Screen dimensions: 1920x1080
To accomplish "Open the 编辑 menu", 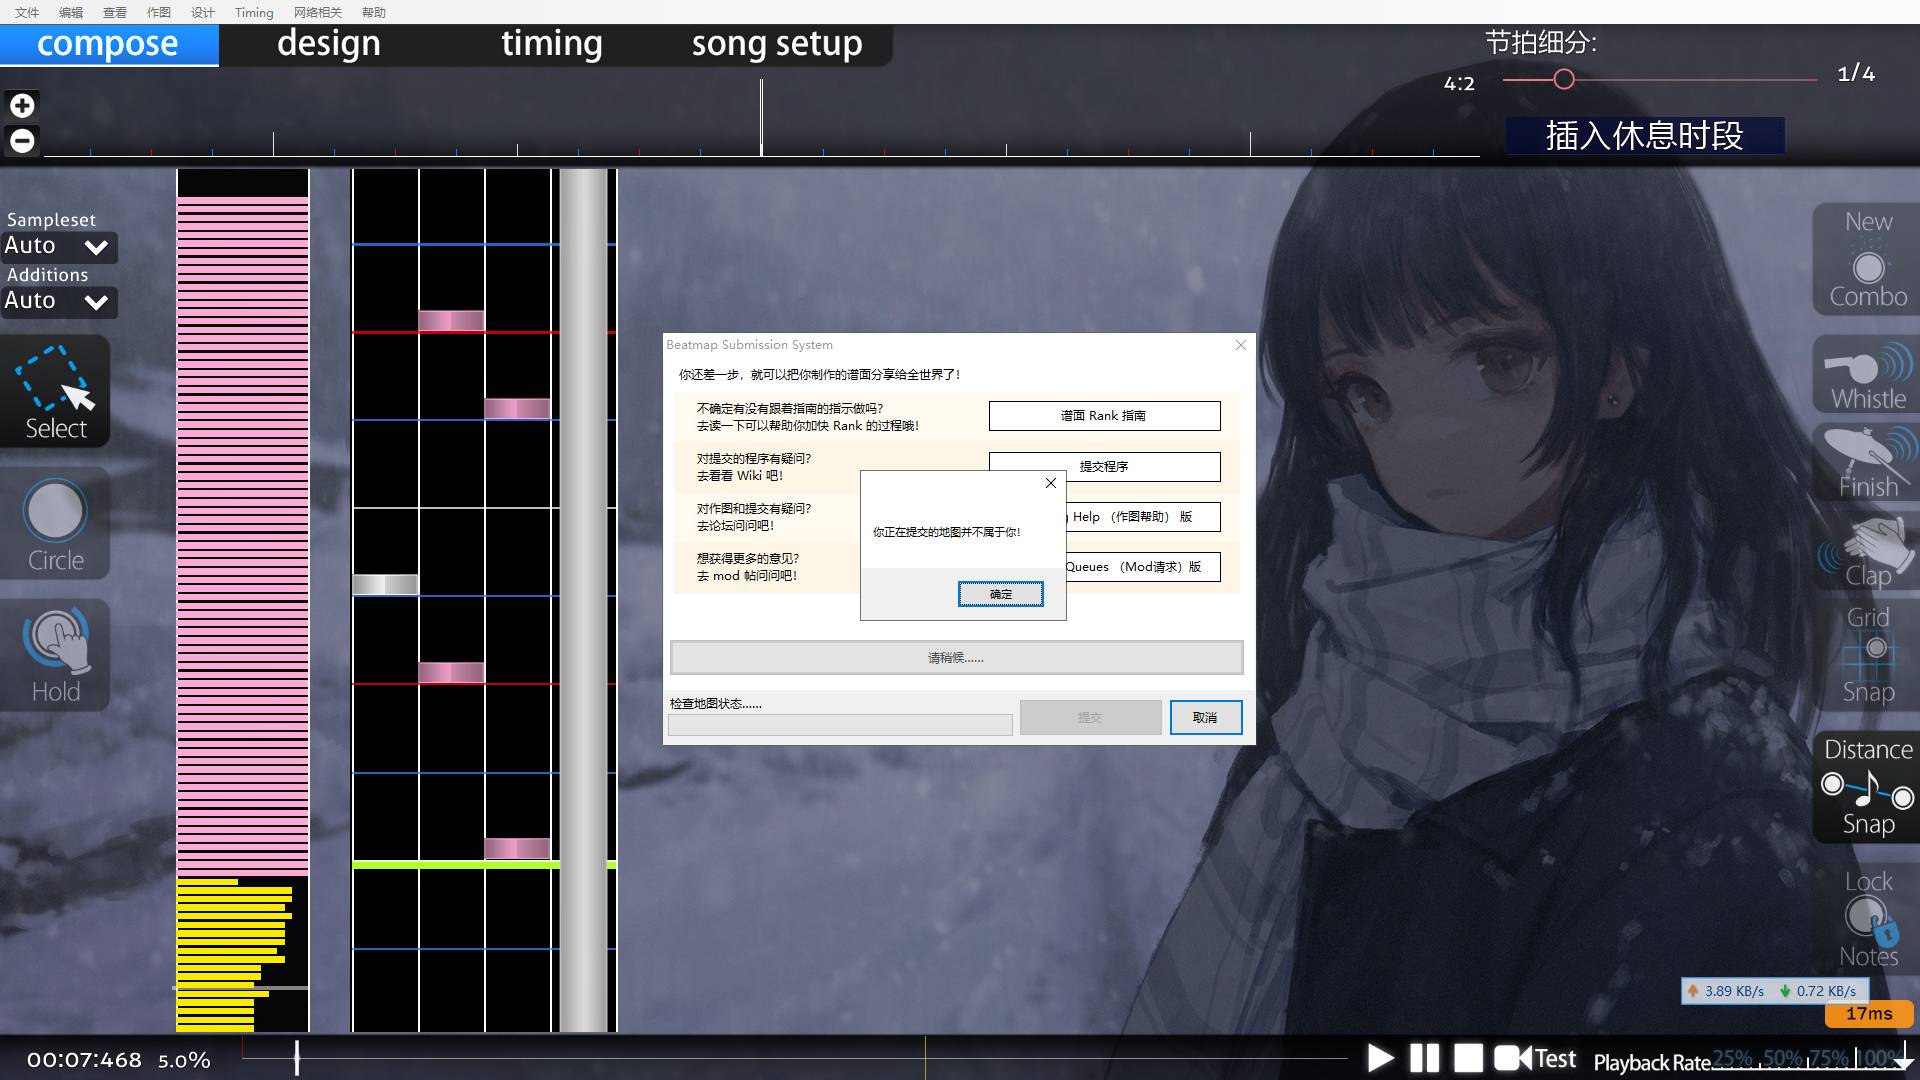I will [x=71, y=12].
